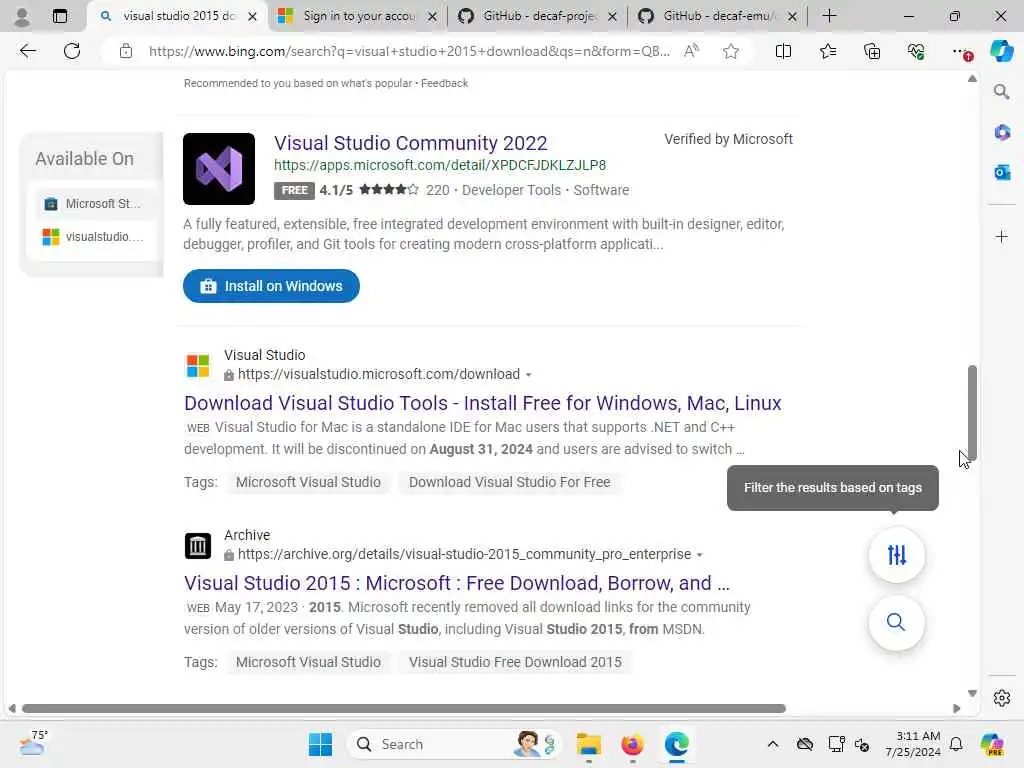Close the visual studio 2015 search tab
Screen dimensions: 1024x768
(x=253, y=17)
